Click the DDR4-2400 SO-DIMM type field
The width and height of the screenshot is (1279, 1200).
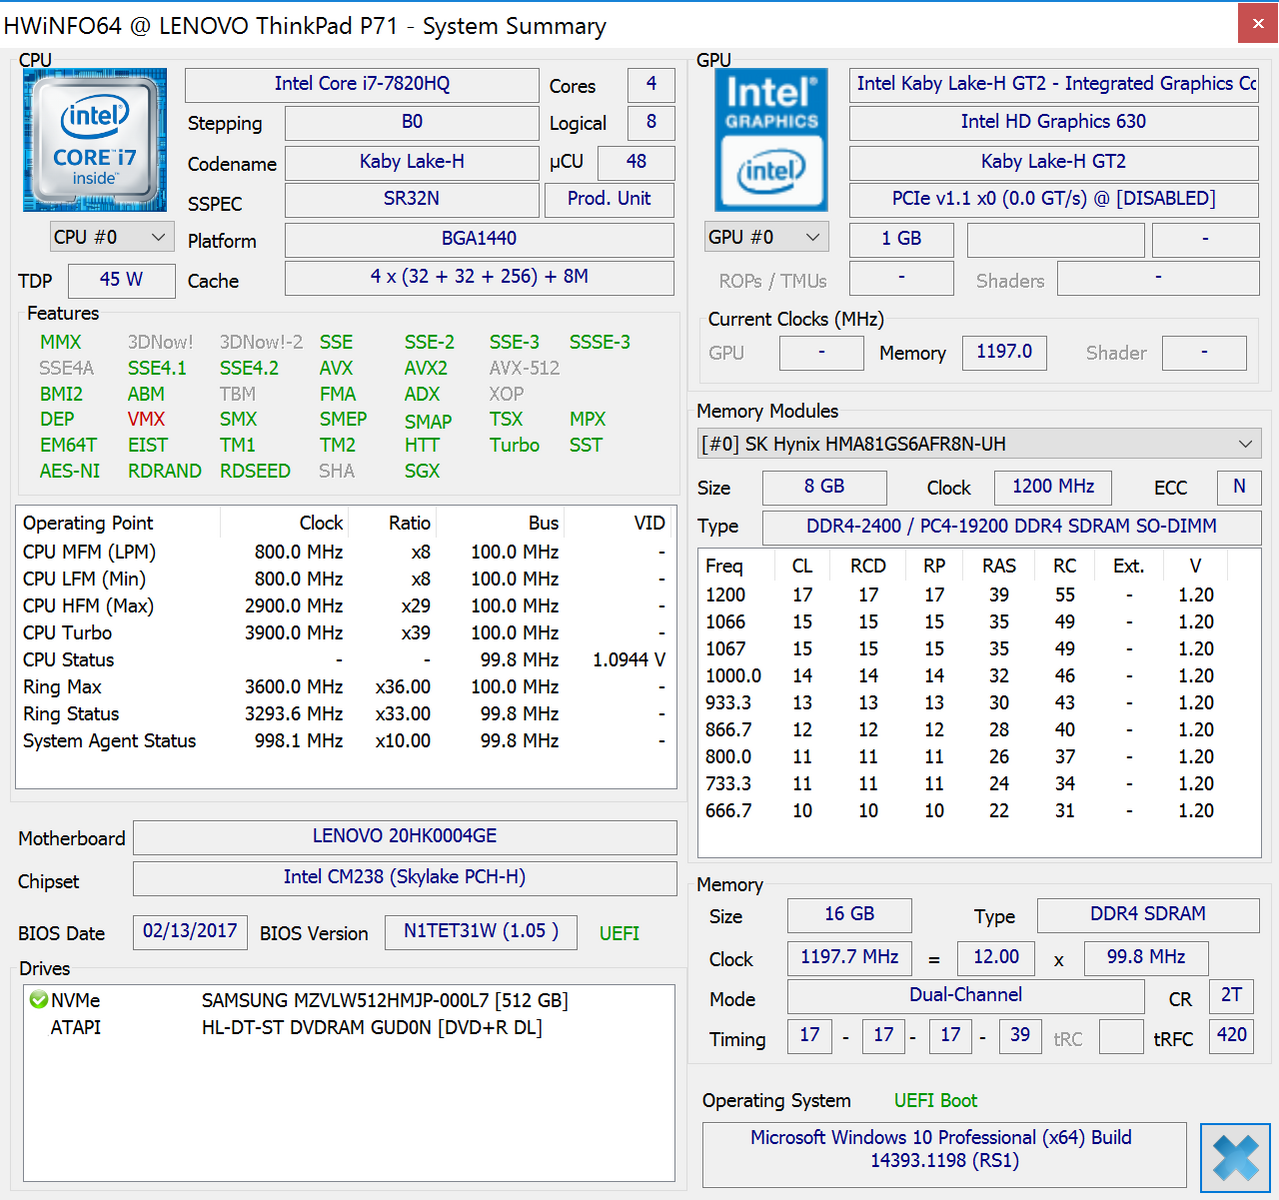coord(1012,526)
